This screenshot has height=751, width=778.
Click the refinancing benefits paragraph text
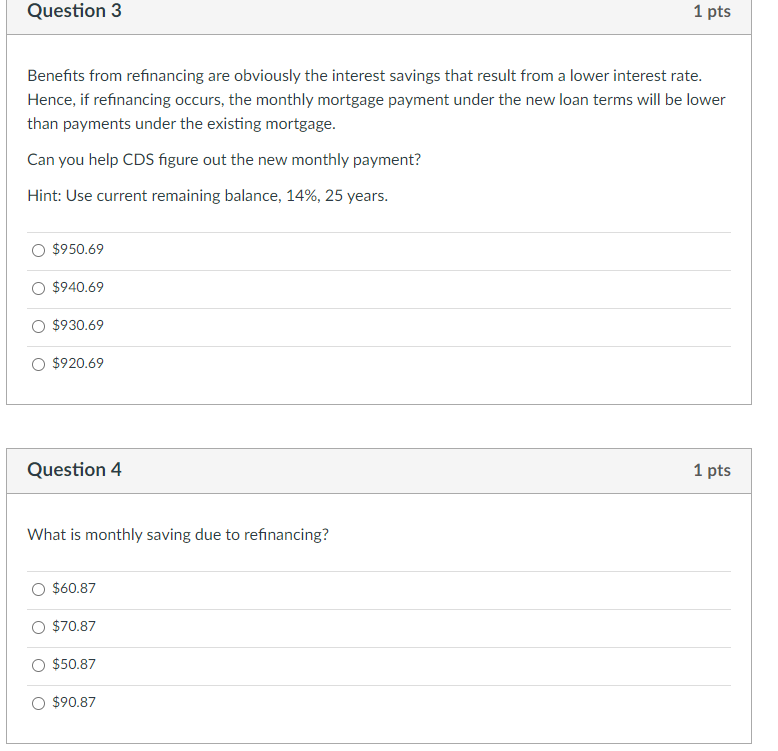(376, 100)
